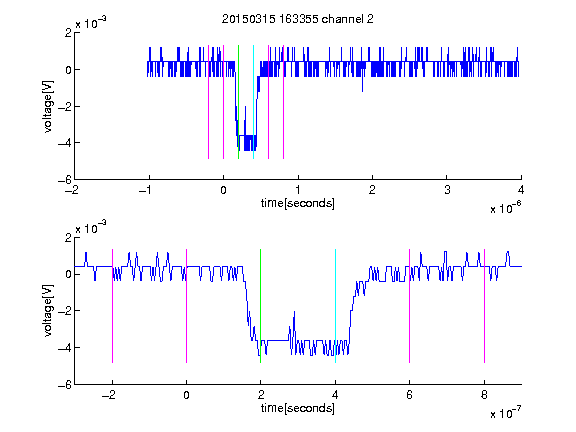Screen dimensions: 576x432
Task: Click the green vertical marker in top plot
Action: point(238,102)
